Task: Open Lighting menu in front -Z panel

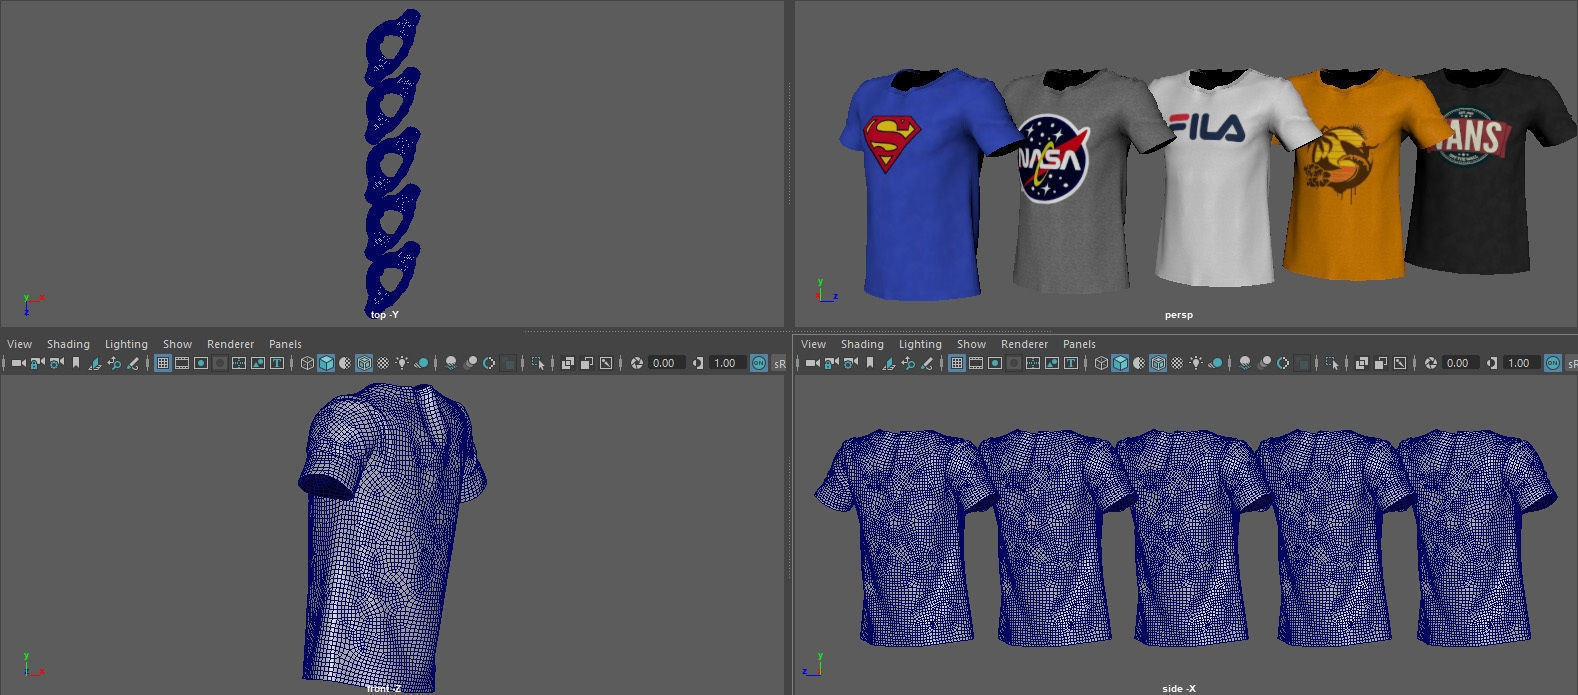Action: (x=126, y=344)
